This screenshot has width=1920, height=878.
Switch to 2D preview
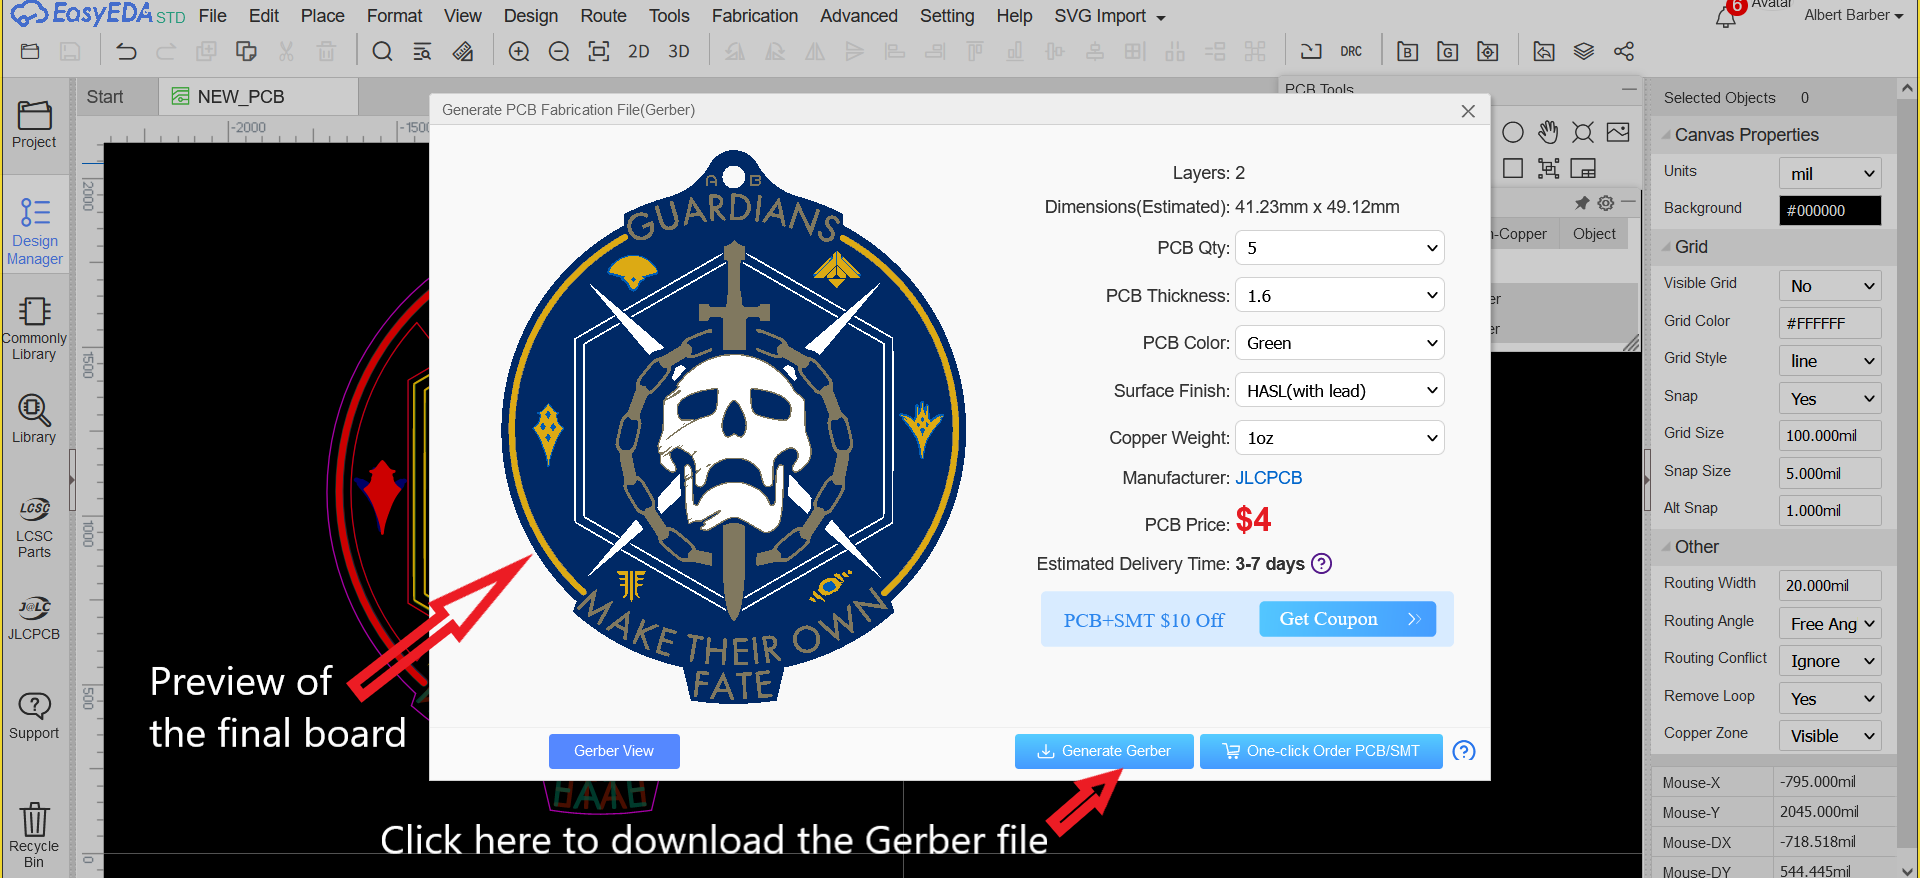(639, 52)
